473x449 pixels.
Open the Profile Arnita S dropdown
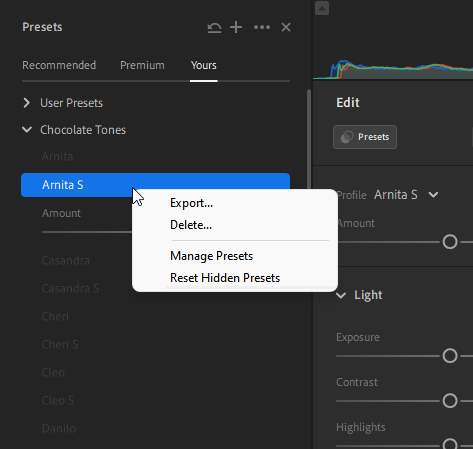click(x=433, y=195)
